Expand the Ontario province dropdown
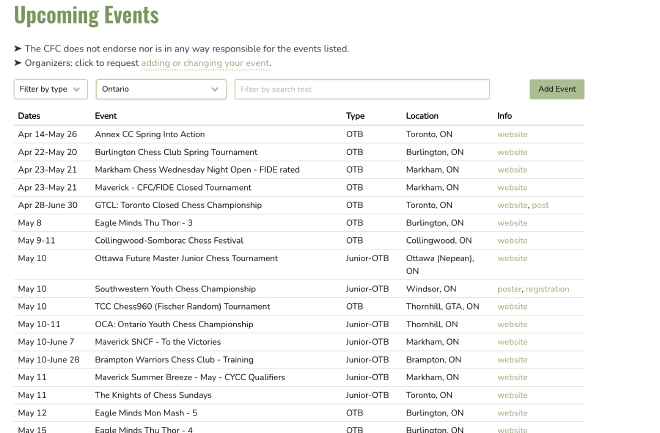This screenshot has height=433, width=660. tap(161, 89)
